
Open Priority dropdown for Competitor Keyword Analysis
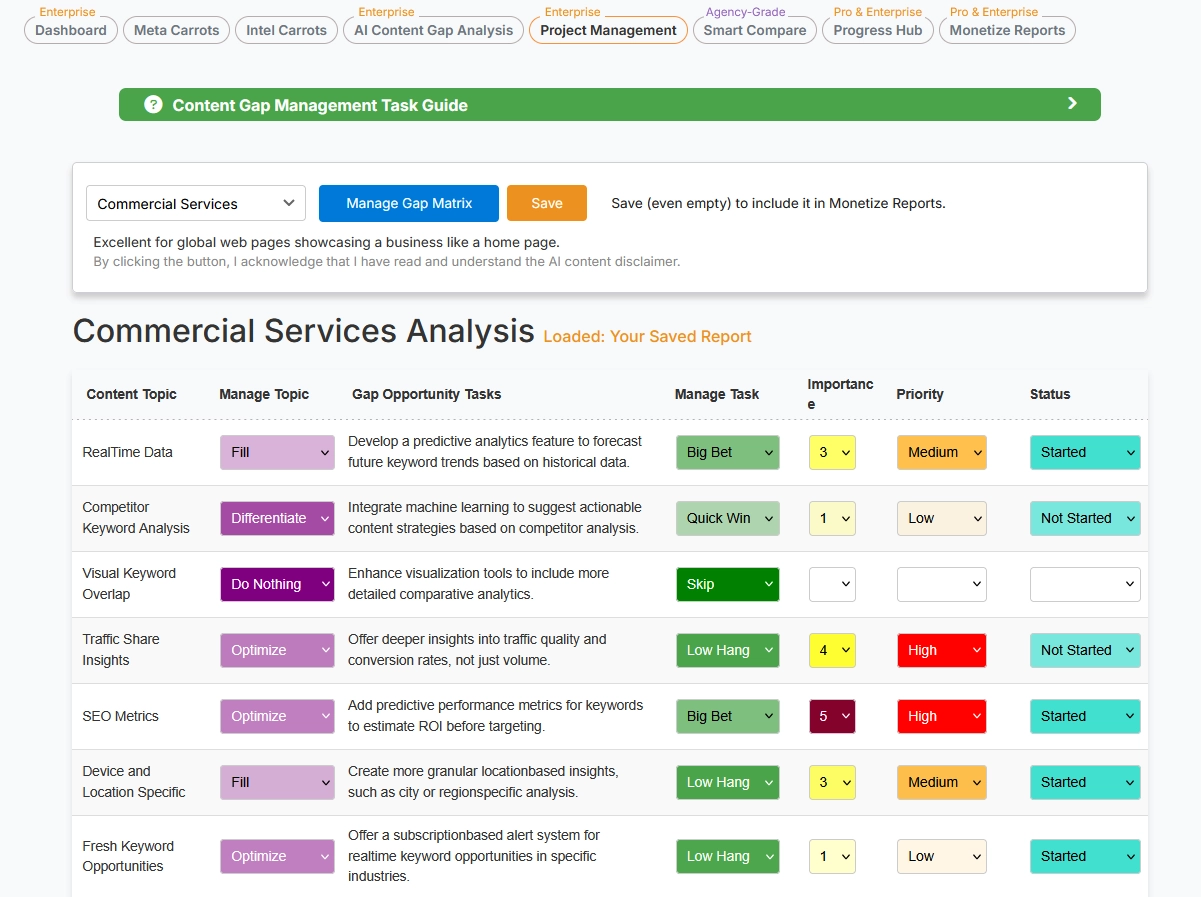(942, 518)
